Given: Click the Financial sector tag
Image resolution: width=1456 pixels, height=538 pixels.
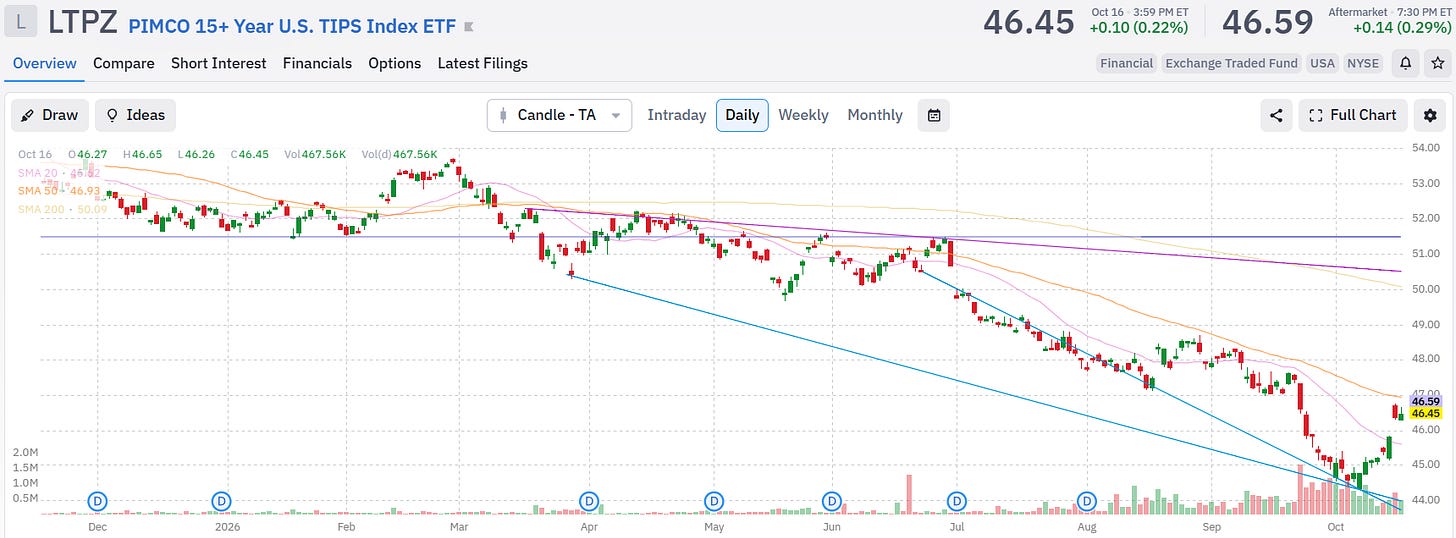Looking at the screenshot, I should pos(1127,63).
